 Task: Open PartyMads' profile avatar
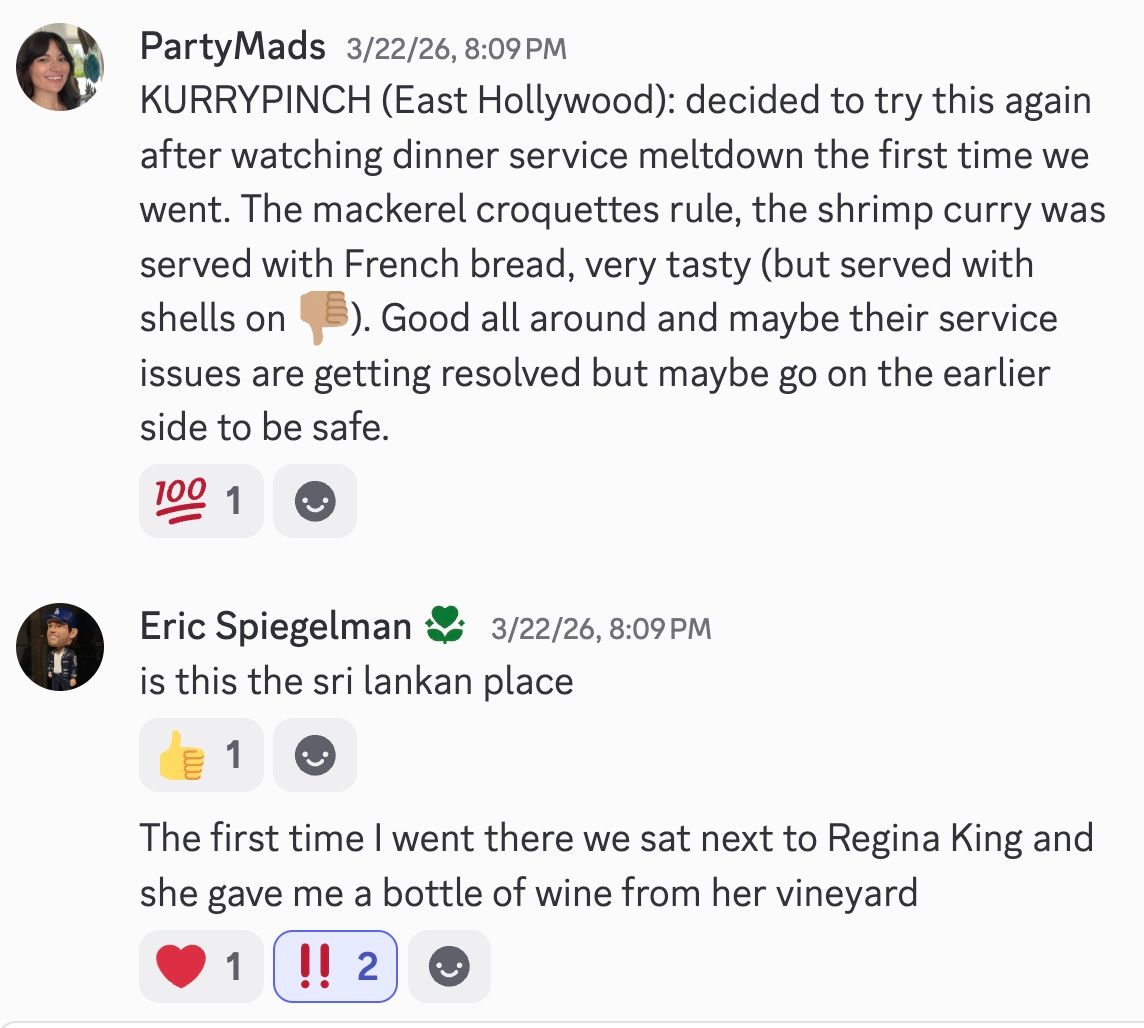pos(60,67)
